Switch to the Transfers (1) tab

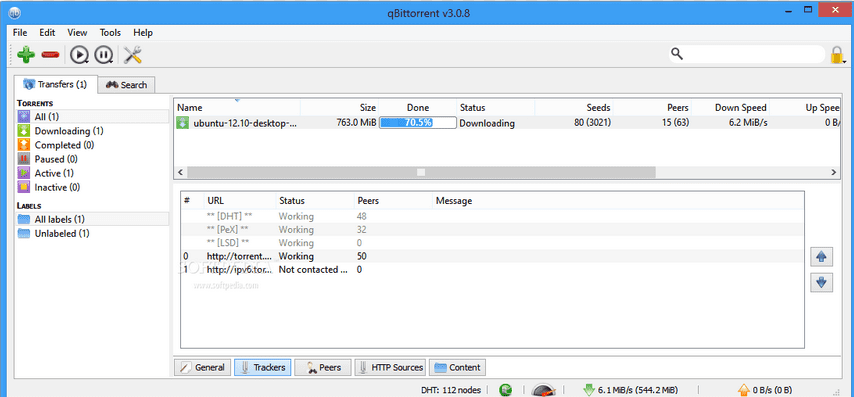[x=56, y=84]
